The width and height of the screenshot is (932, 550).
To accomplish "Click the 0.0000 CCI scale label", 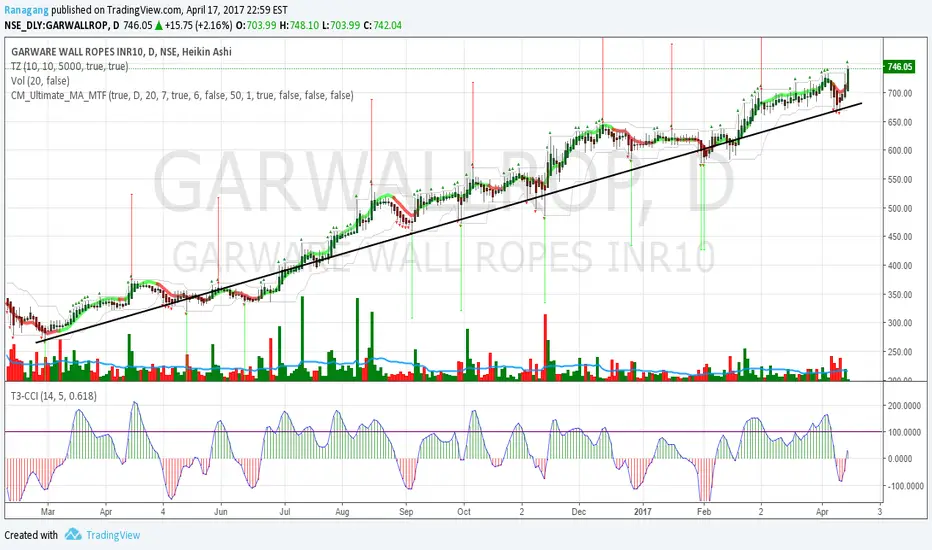I will click(900, 459).
